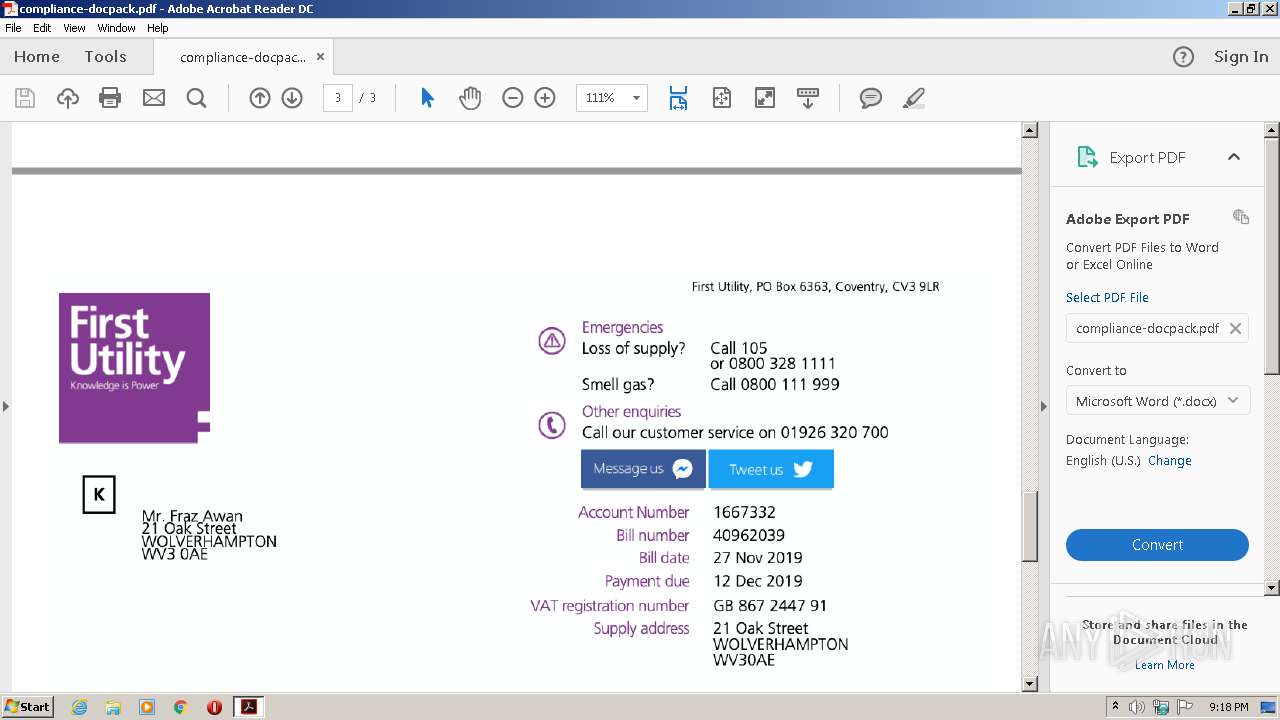Click the page number input field
The height and width of the screenshot is (720, 1280).
pos(338,98)
